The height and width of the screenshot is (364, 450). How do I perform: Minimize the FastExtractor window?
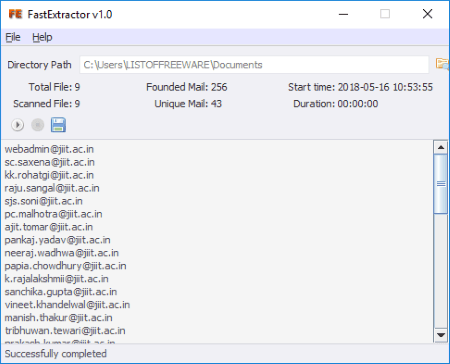[343, 14]
